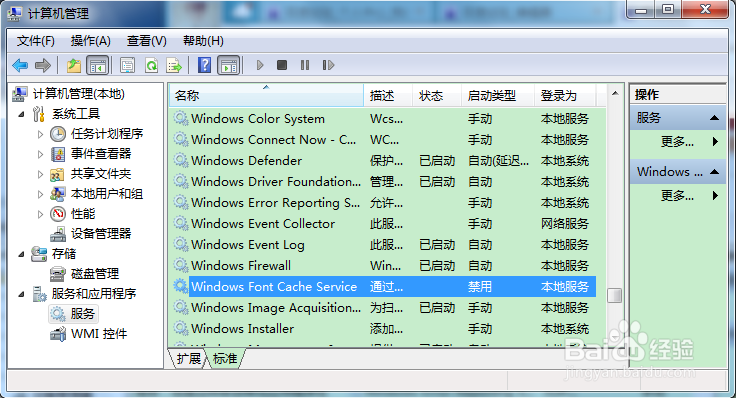Switch to 标准 tab
Screen dimensions: 736x398
(x=225, y=359)
